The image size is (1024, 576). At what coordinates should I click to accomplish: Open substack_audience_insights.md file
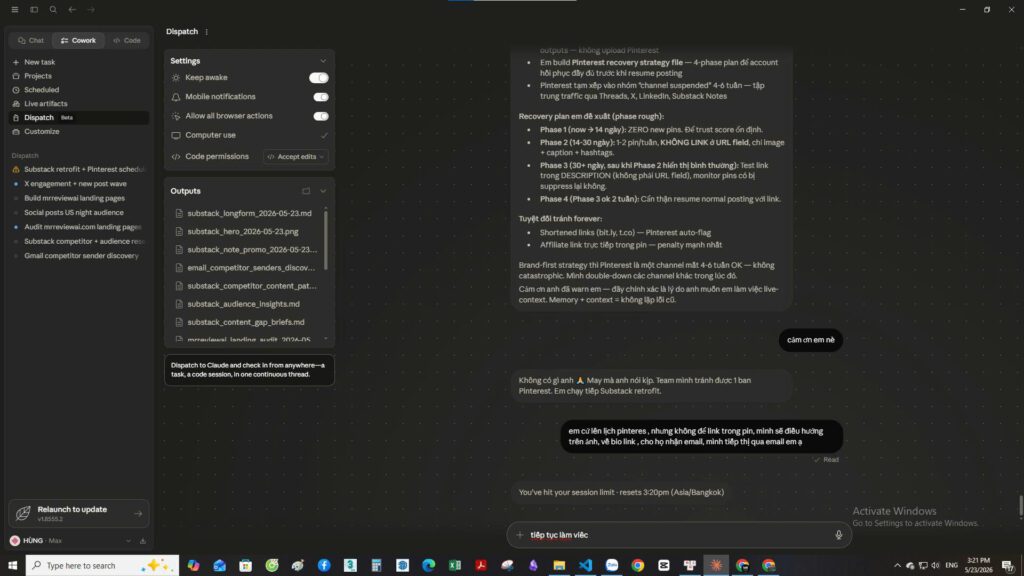point(246,304)
